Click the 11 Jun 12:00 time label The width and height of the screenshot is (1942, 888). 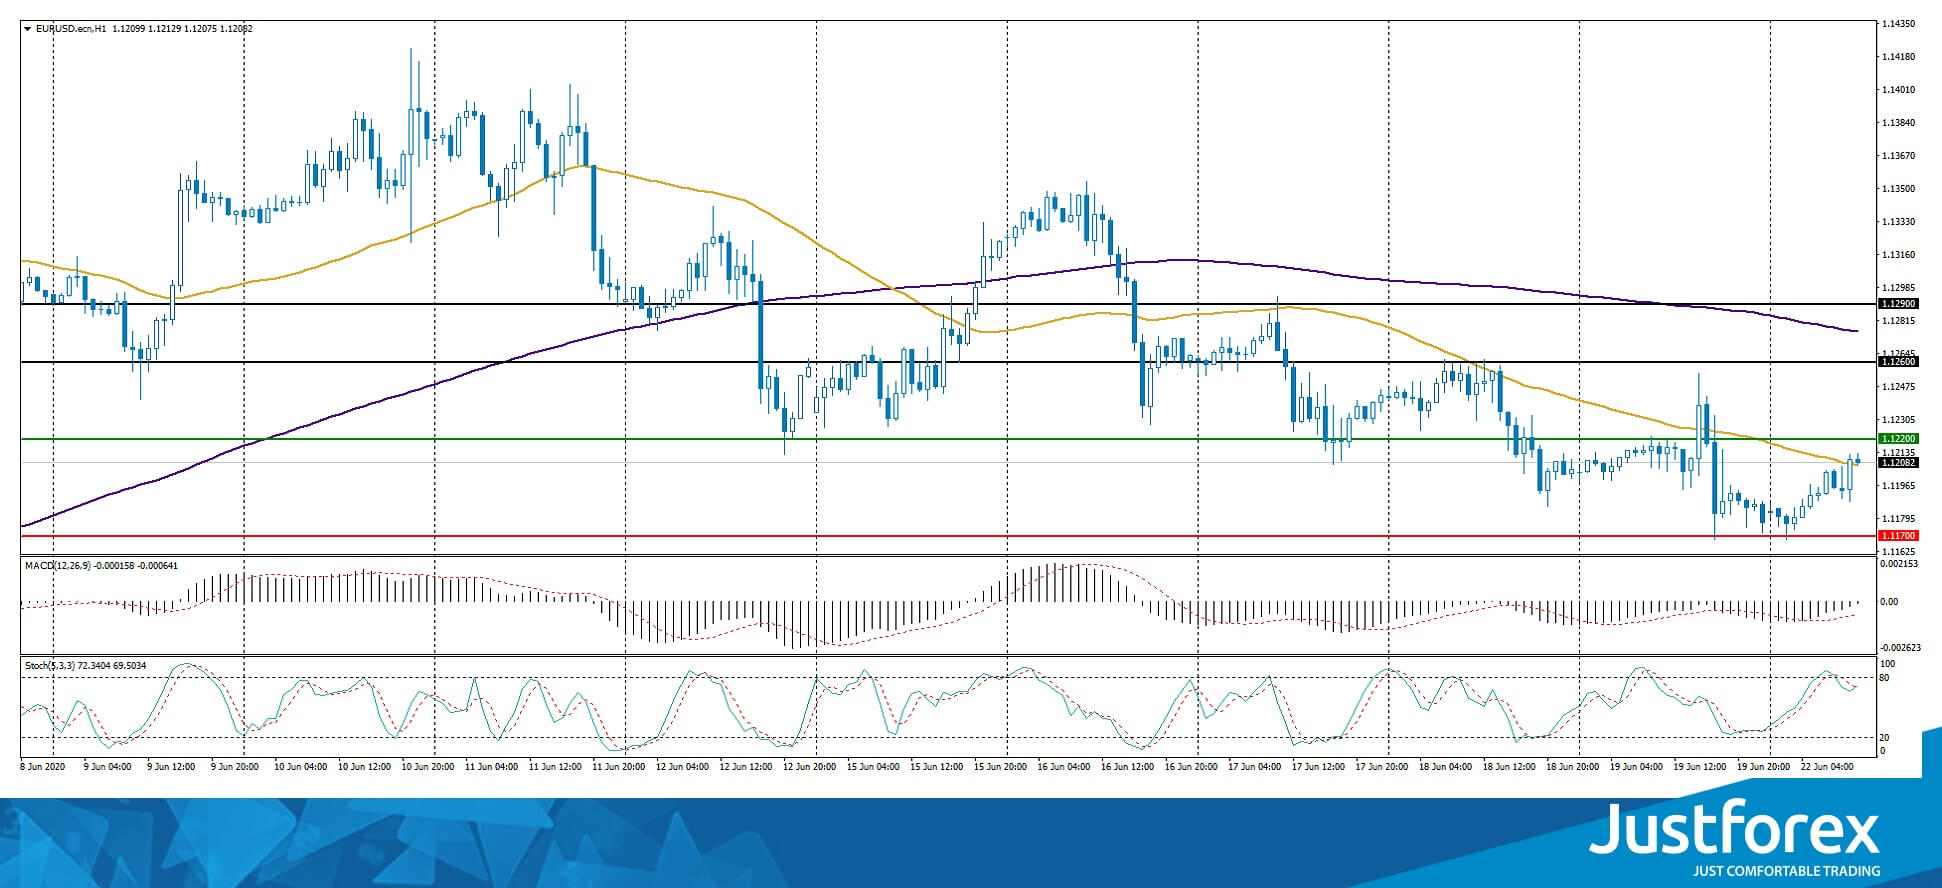(555, 767)
